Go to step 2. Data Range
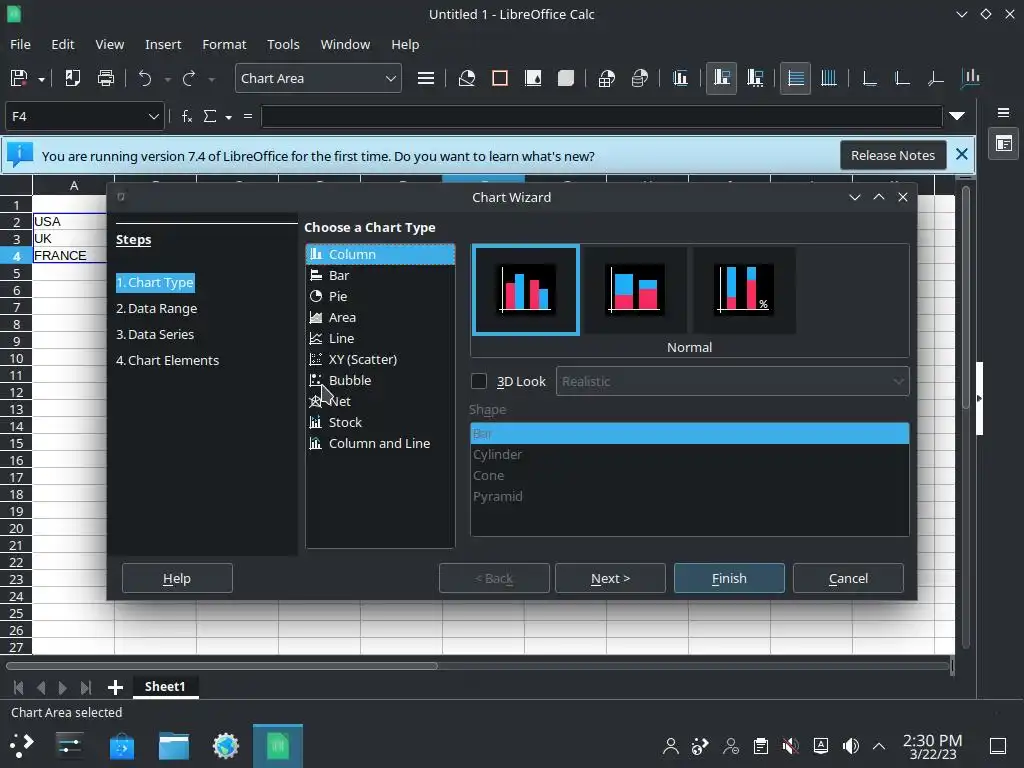 157,308
